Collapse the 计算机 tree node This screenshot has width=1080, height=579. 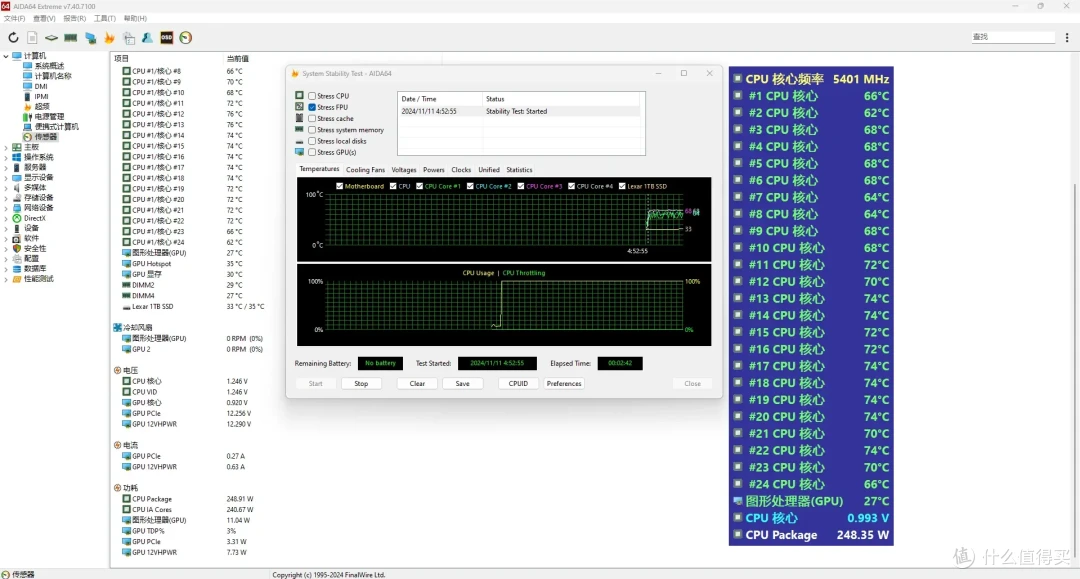coord(6,56)
